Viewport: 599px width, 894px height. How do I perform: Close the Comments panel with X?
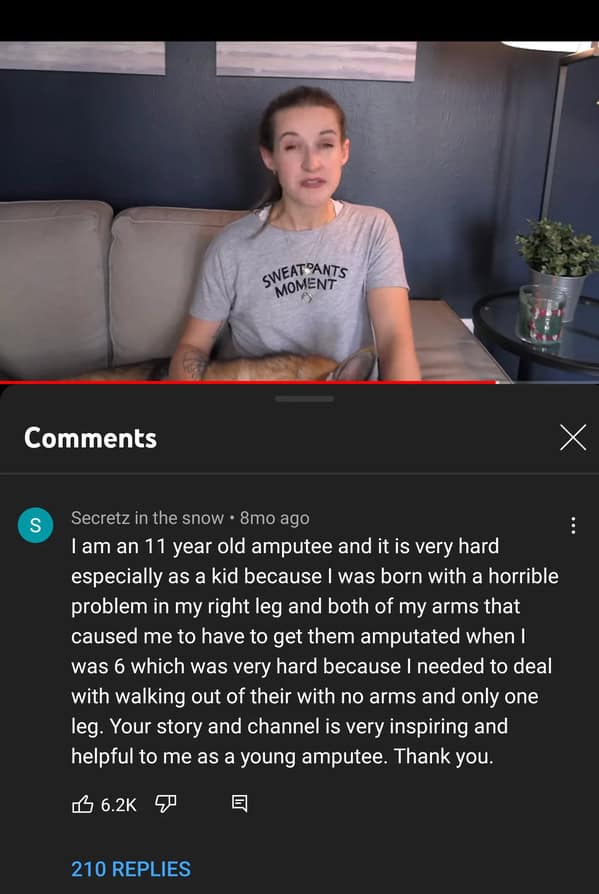click(573, 438)
